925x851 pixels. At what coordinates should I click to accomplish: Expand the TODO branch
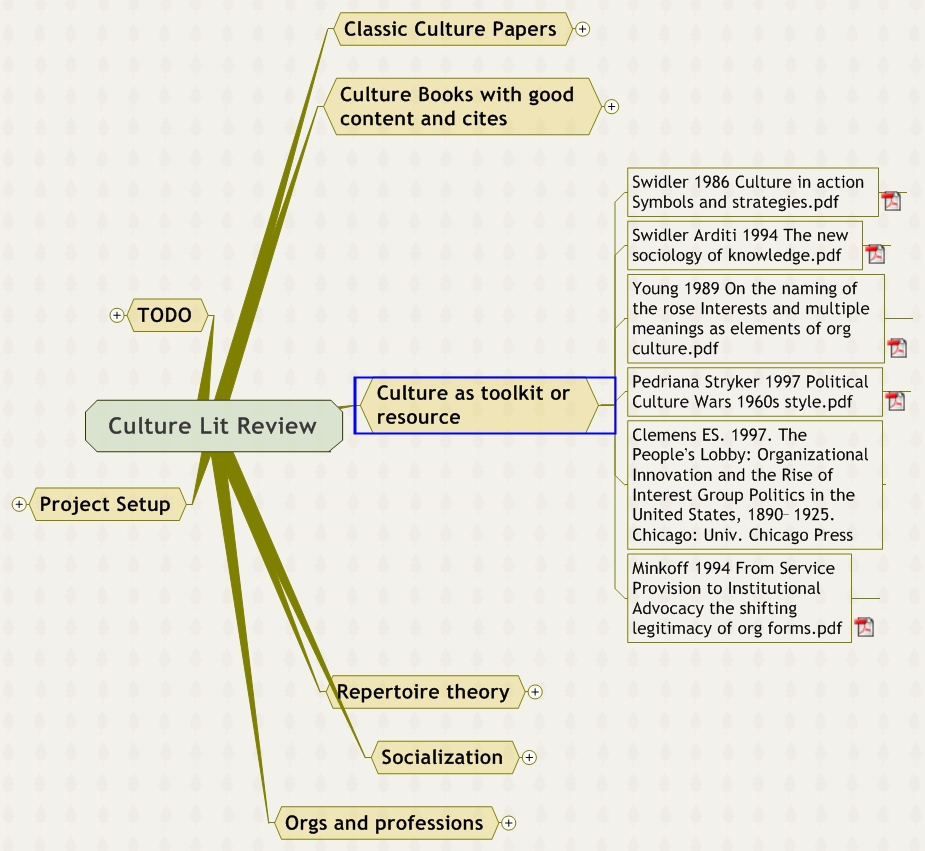[x=117, y=316]
